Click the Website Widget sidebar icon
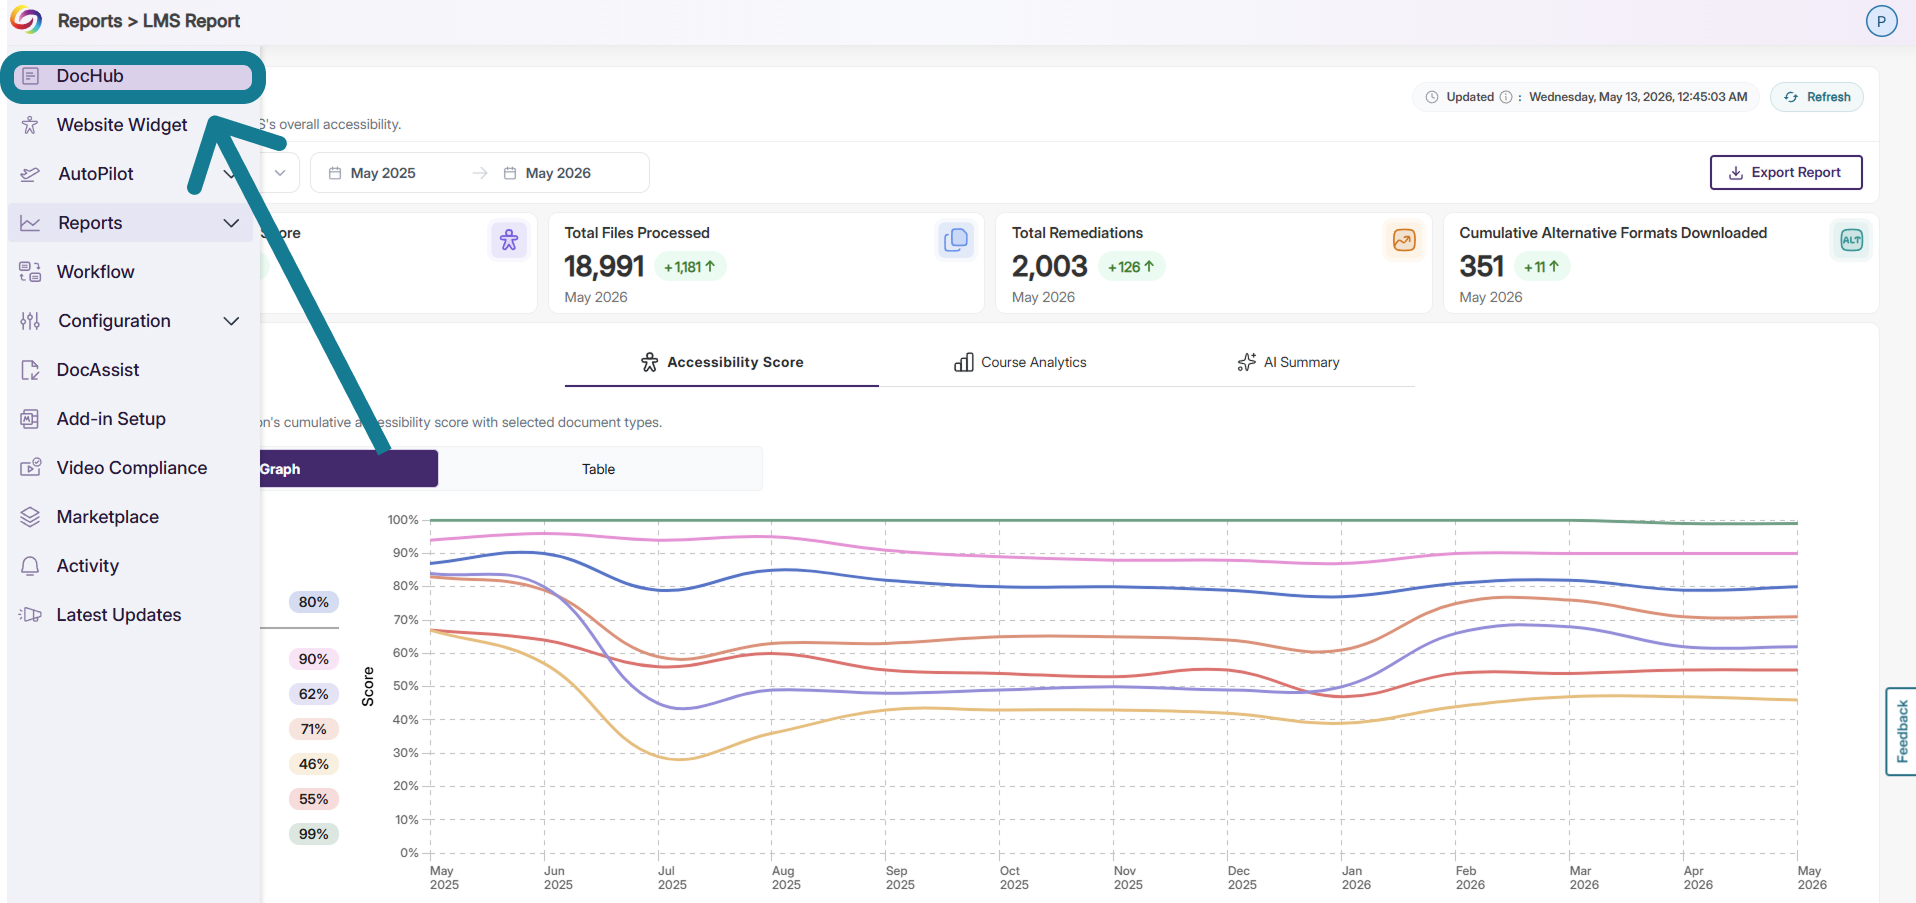Image resolution: width=1916 pixels, height=903 pixels. point(30,125)
